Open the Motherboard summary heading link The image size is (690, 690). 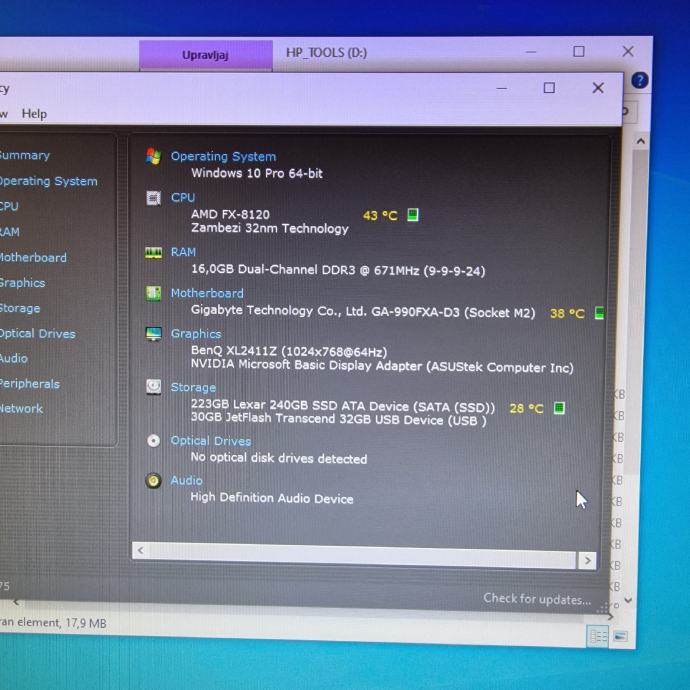pos(207,293)
